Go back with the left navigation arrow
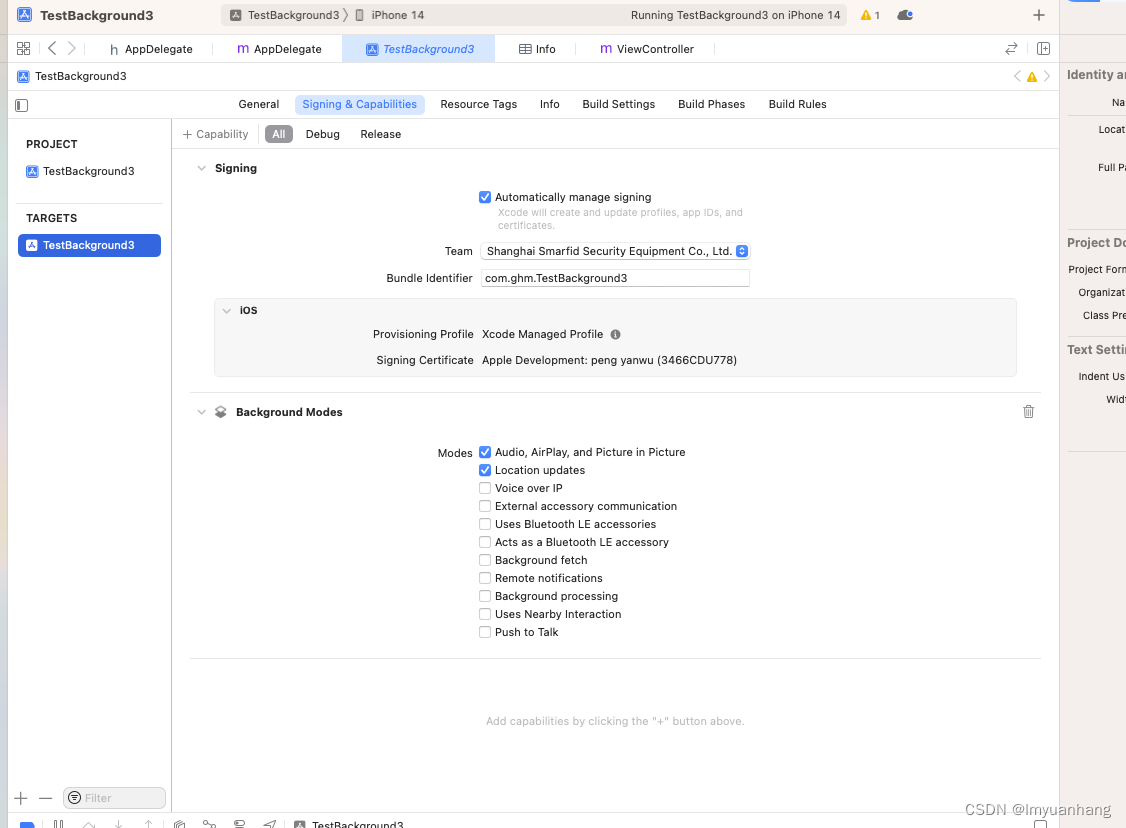The width and height of the screenshot is (1126, 828). [x=52, y=48]
